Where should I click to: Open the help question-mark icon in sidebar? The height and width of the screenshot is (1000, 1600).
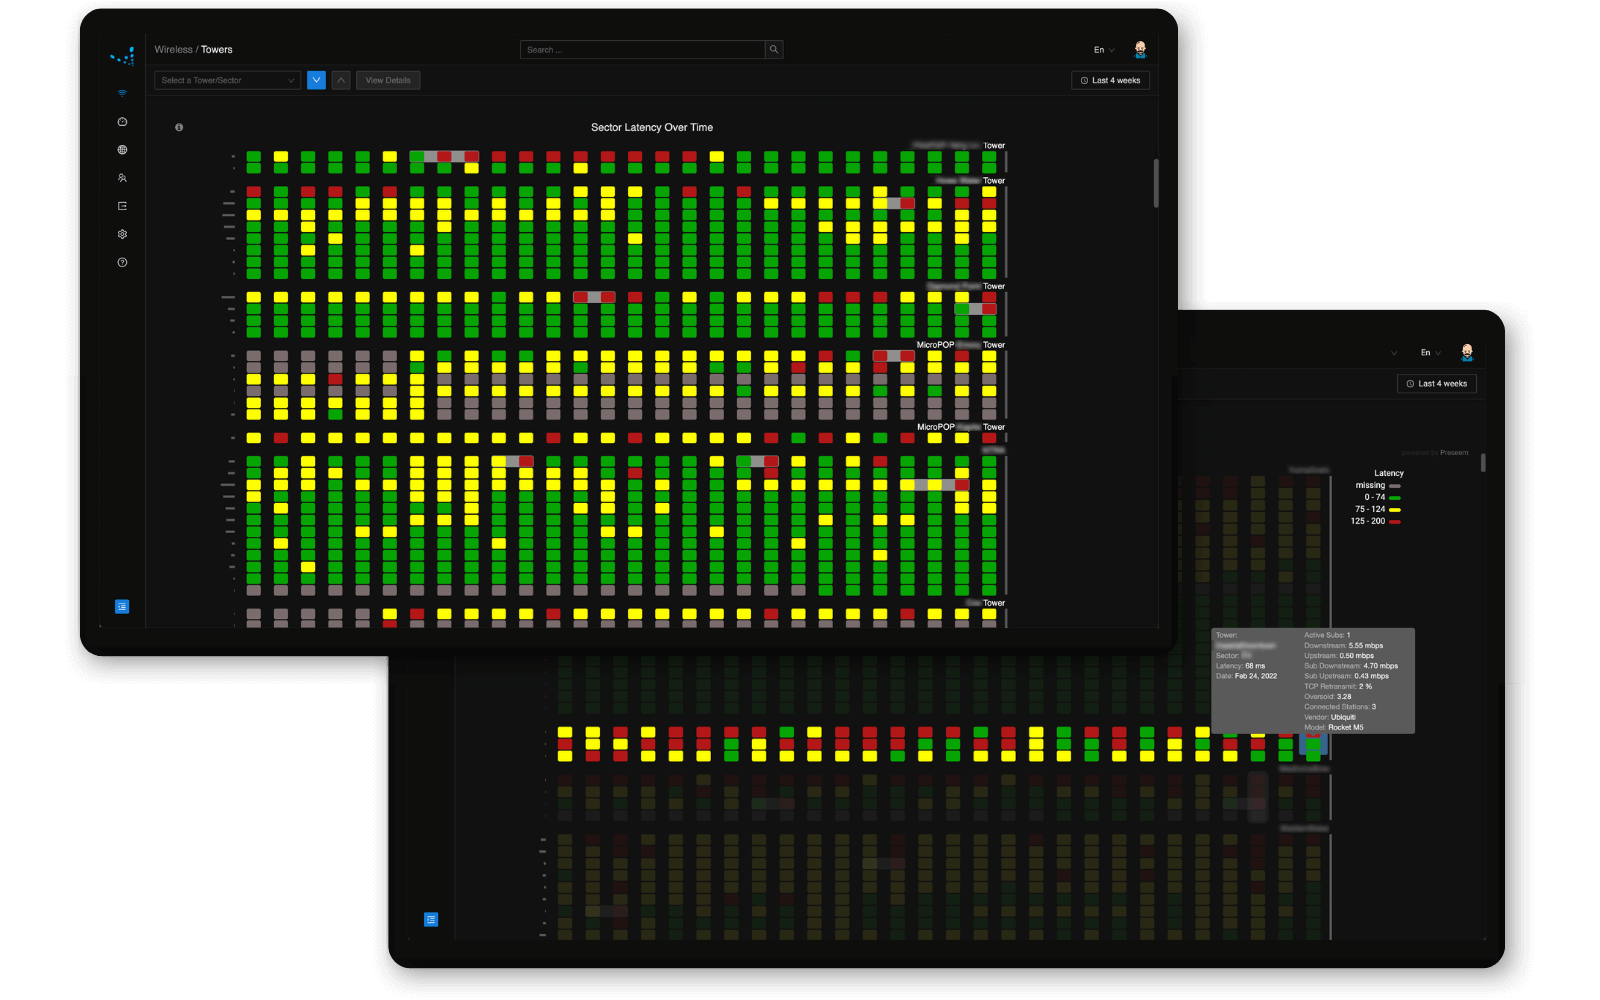[x=122, y=262]
